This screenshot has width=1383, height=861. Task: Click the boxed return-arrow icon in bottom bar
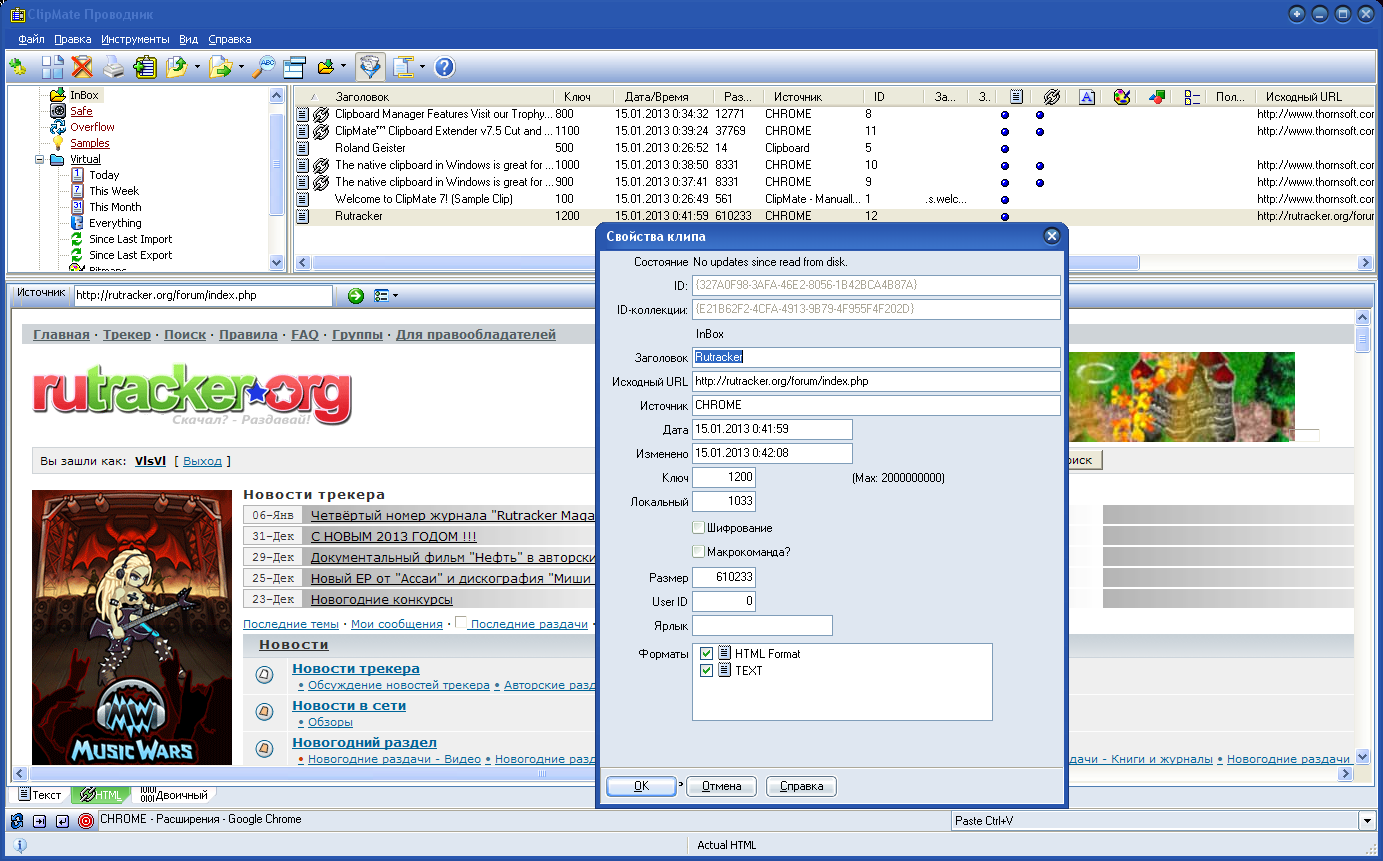(x=62, y=821)
